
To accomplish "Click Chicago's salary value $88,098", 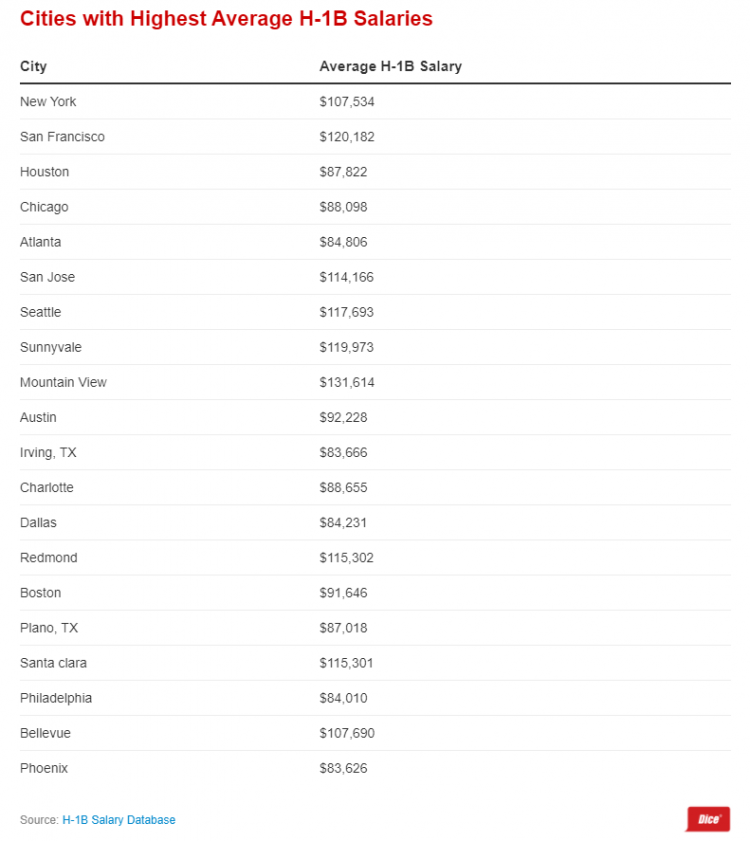I will point(343,207).
